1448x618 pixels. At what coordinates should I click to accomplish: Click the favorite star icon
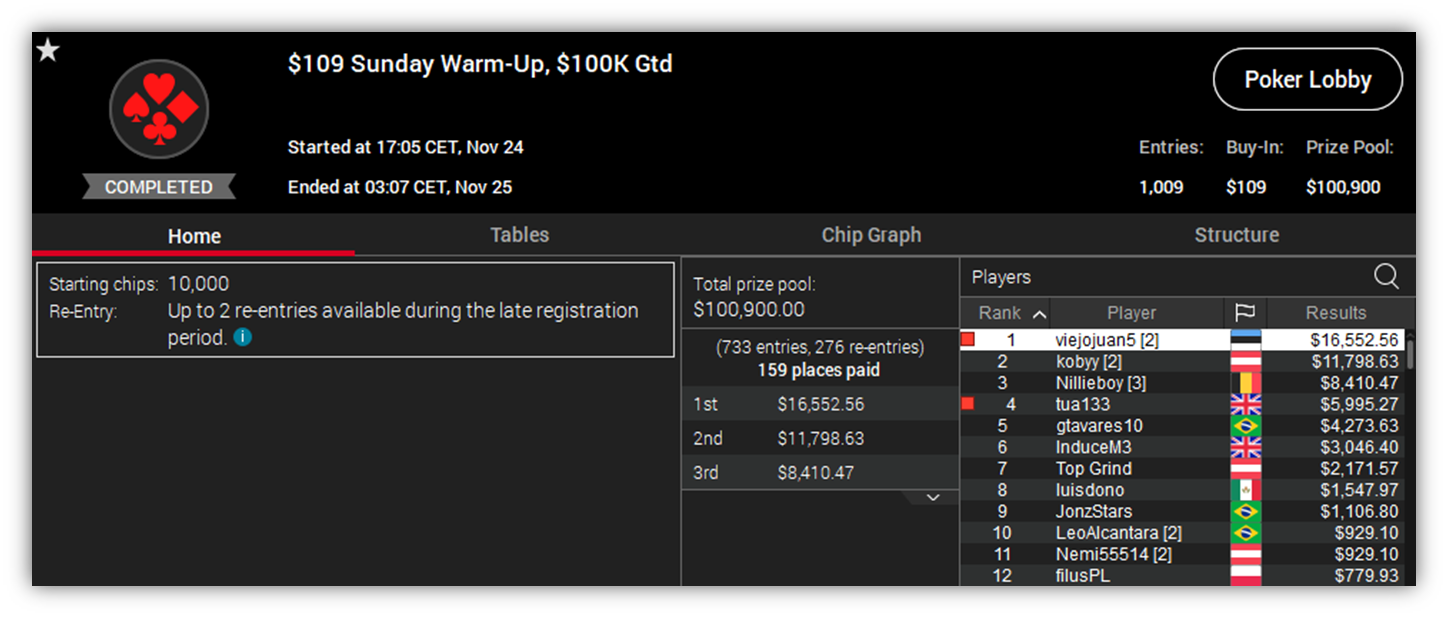[47, 50]
